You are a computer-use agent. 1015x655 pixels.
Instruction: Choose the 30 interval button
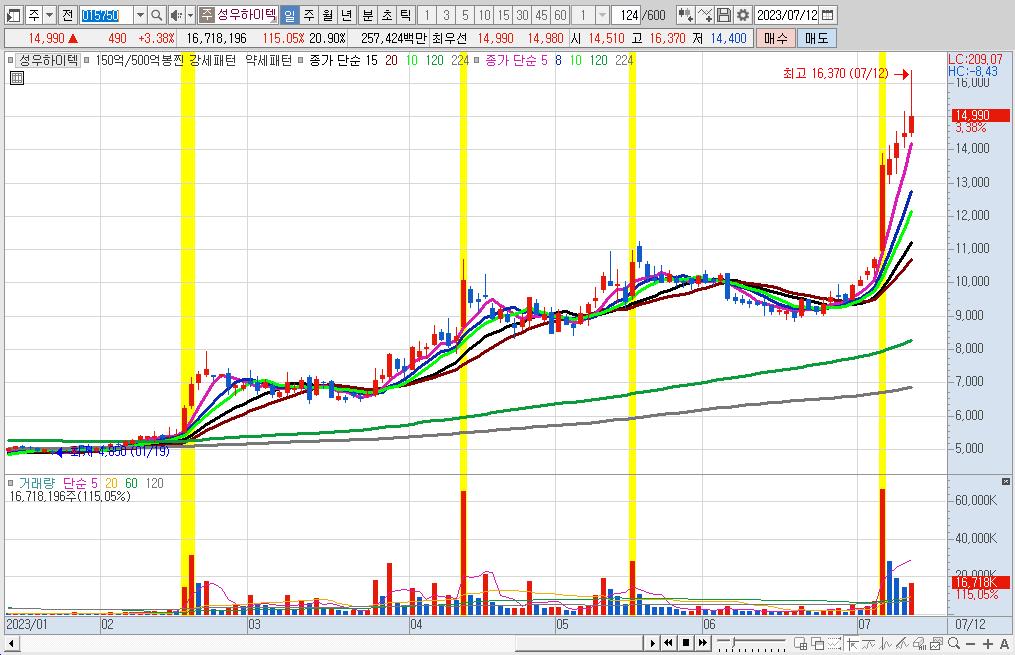coord(522,15)
